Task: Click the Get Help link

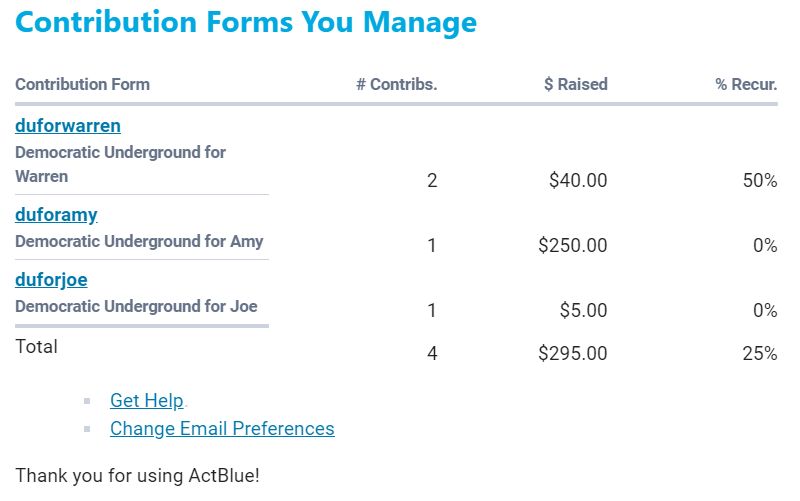Action: [x=147, y=400]
